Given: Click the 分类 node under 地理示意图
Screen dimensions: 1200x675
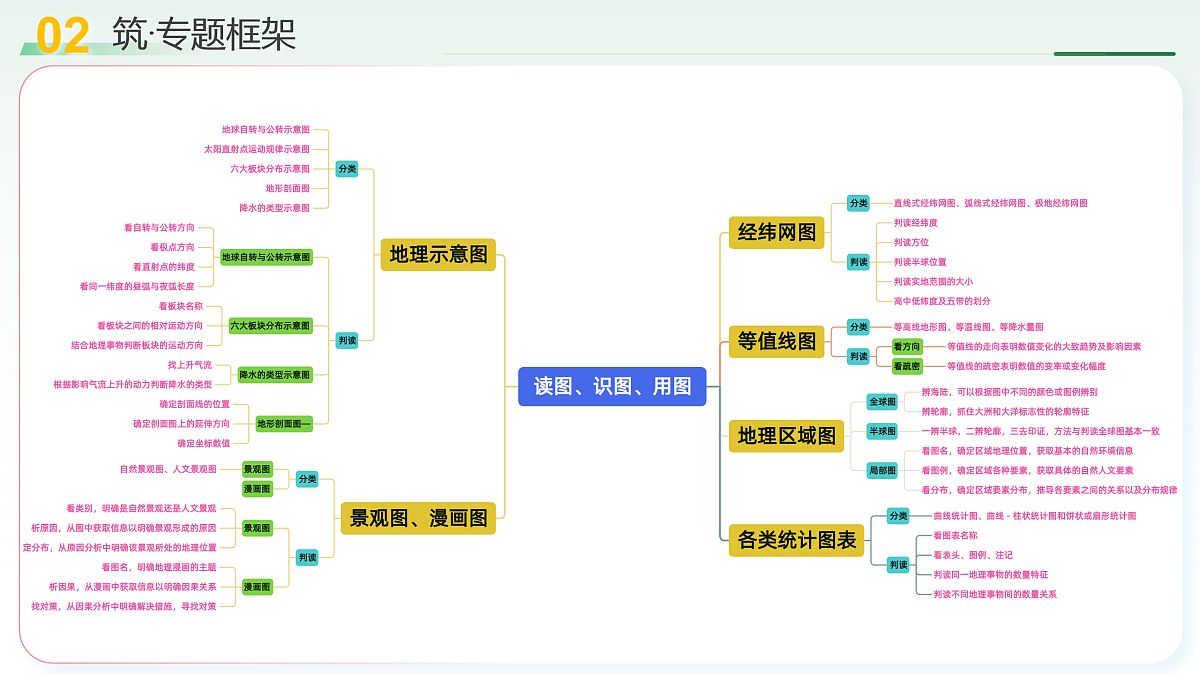Looking at the screenshot, I should (347, 169).
